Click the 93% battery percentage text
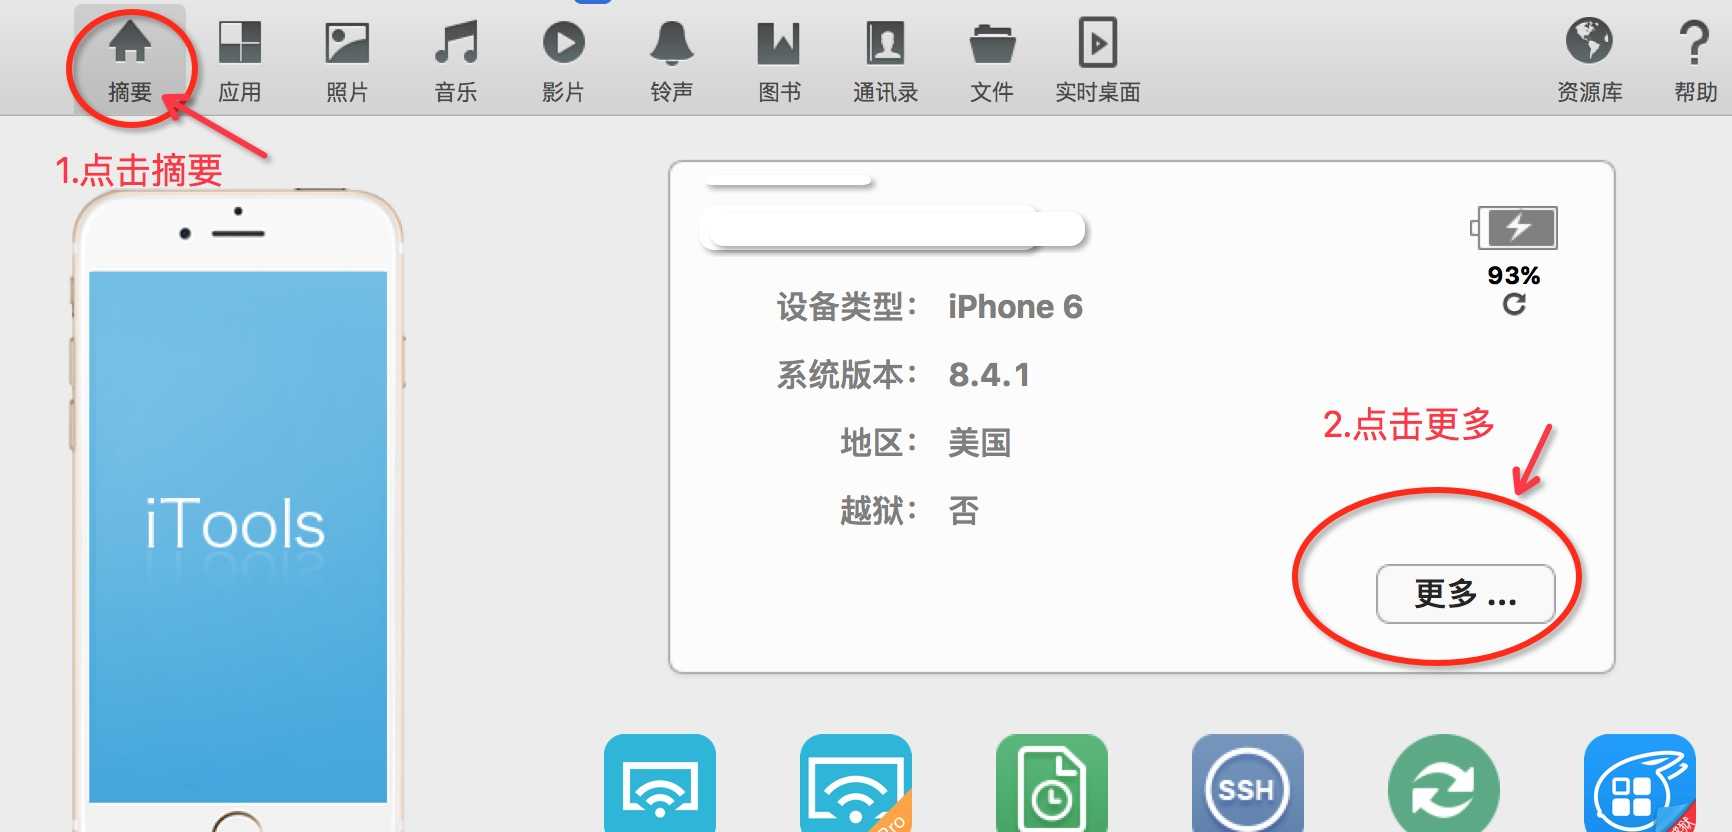Image resolution: width=1732 pixels, height=832 pixels. [x=1513, y=275]
